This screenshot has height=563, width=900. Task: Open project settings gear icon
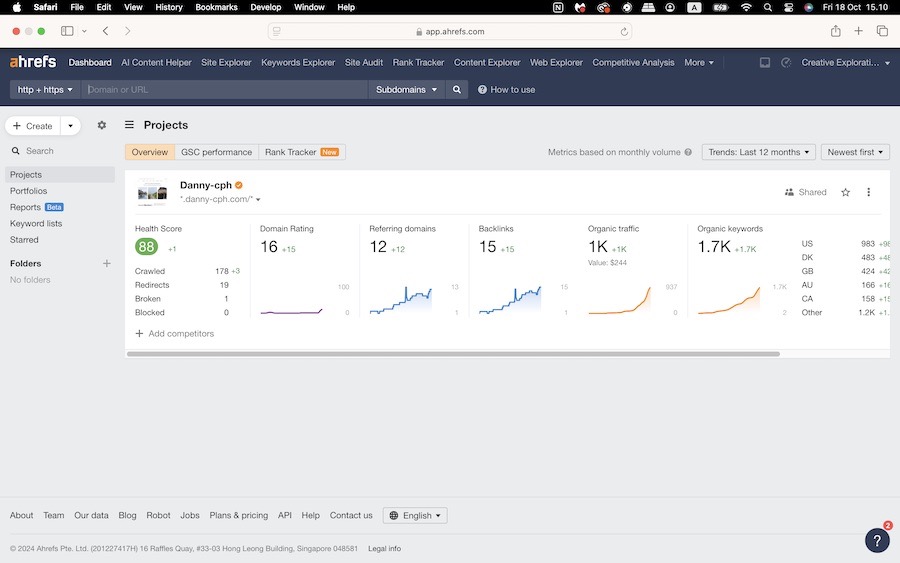coord(101,126)
